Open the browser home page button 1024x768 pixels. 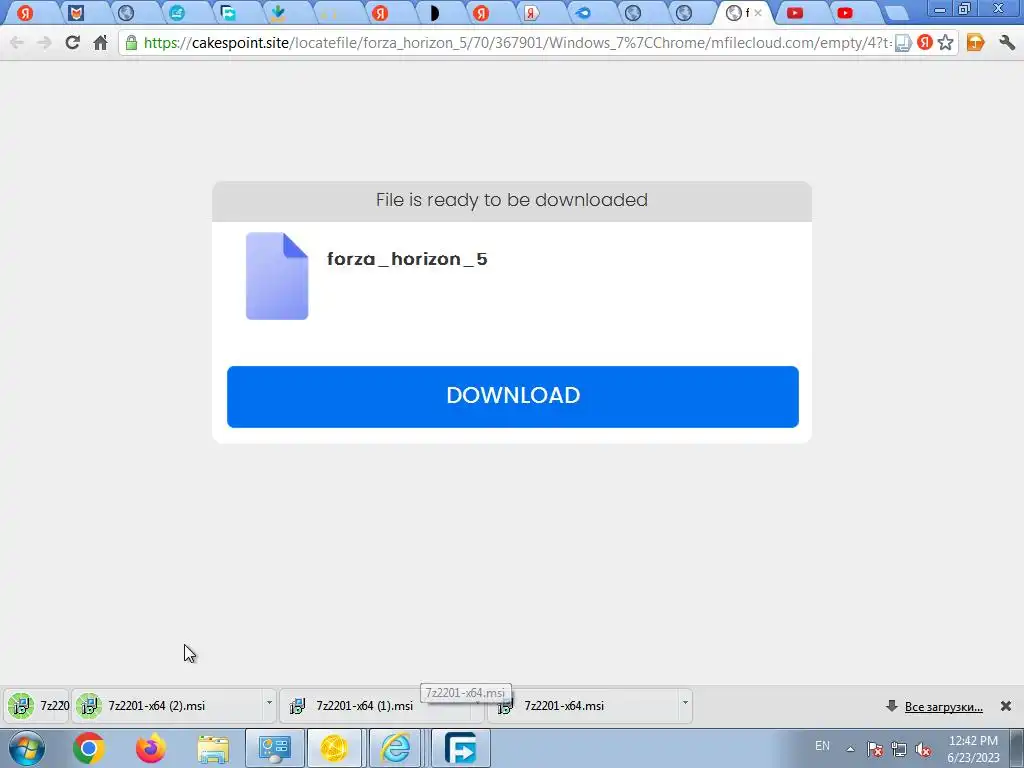100,42
